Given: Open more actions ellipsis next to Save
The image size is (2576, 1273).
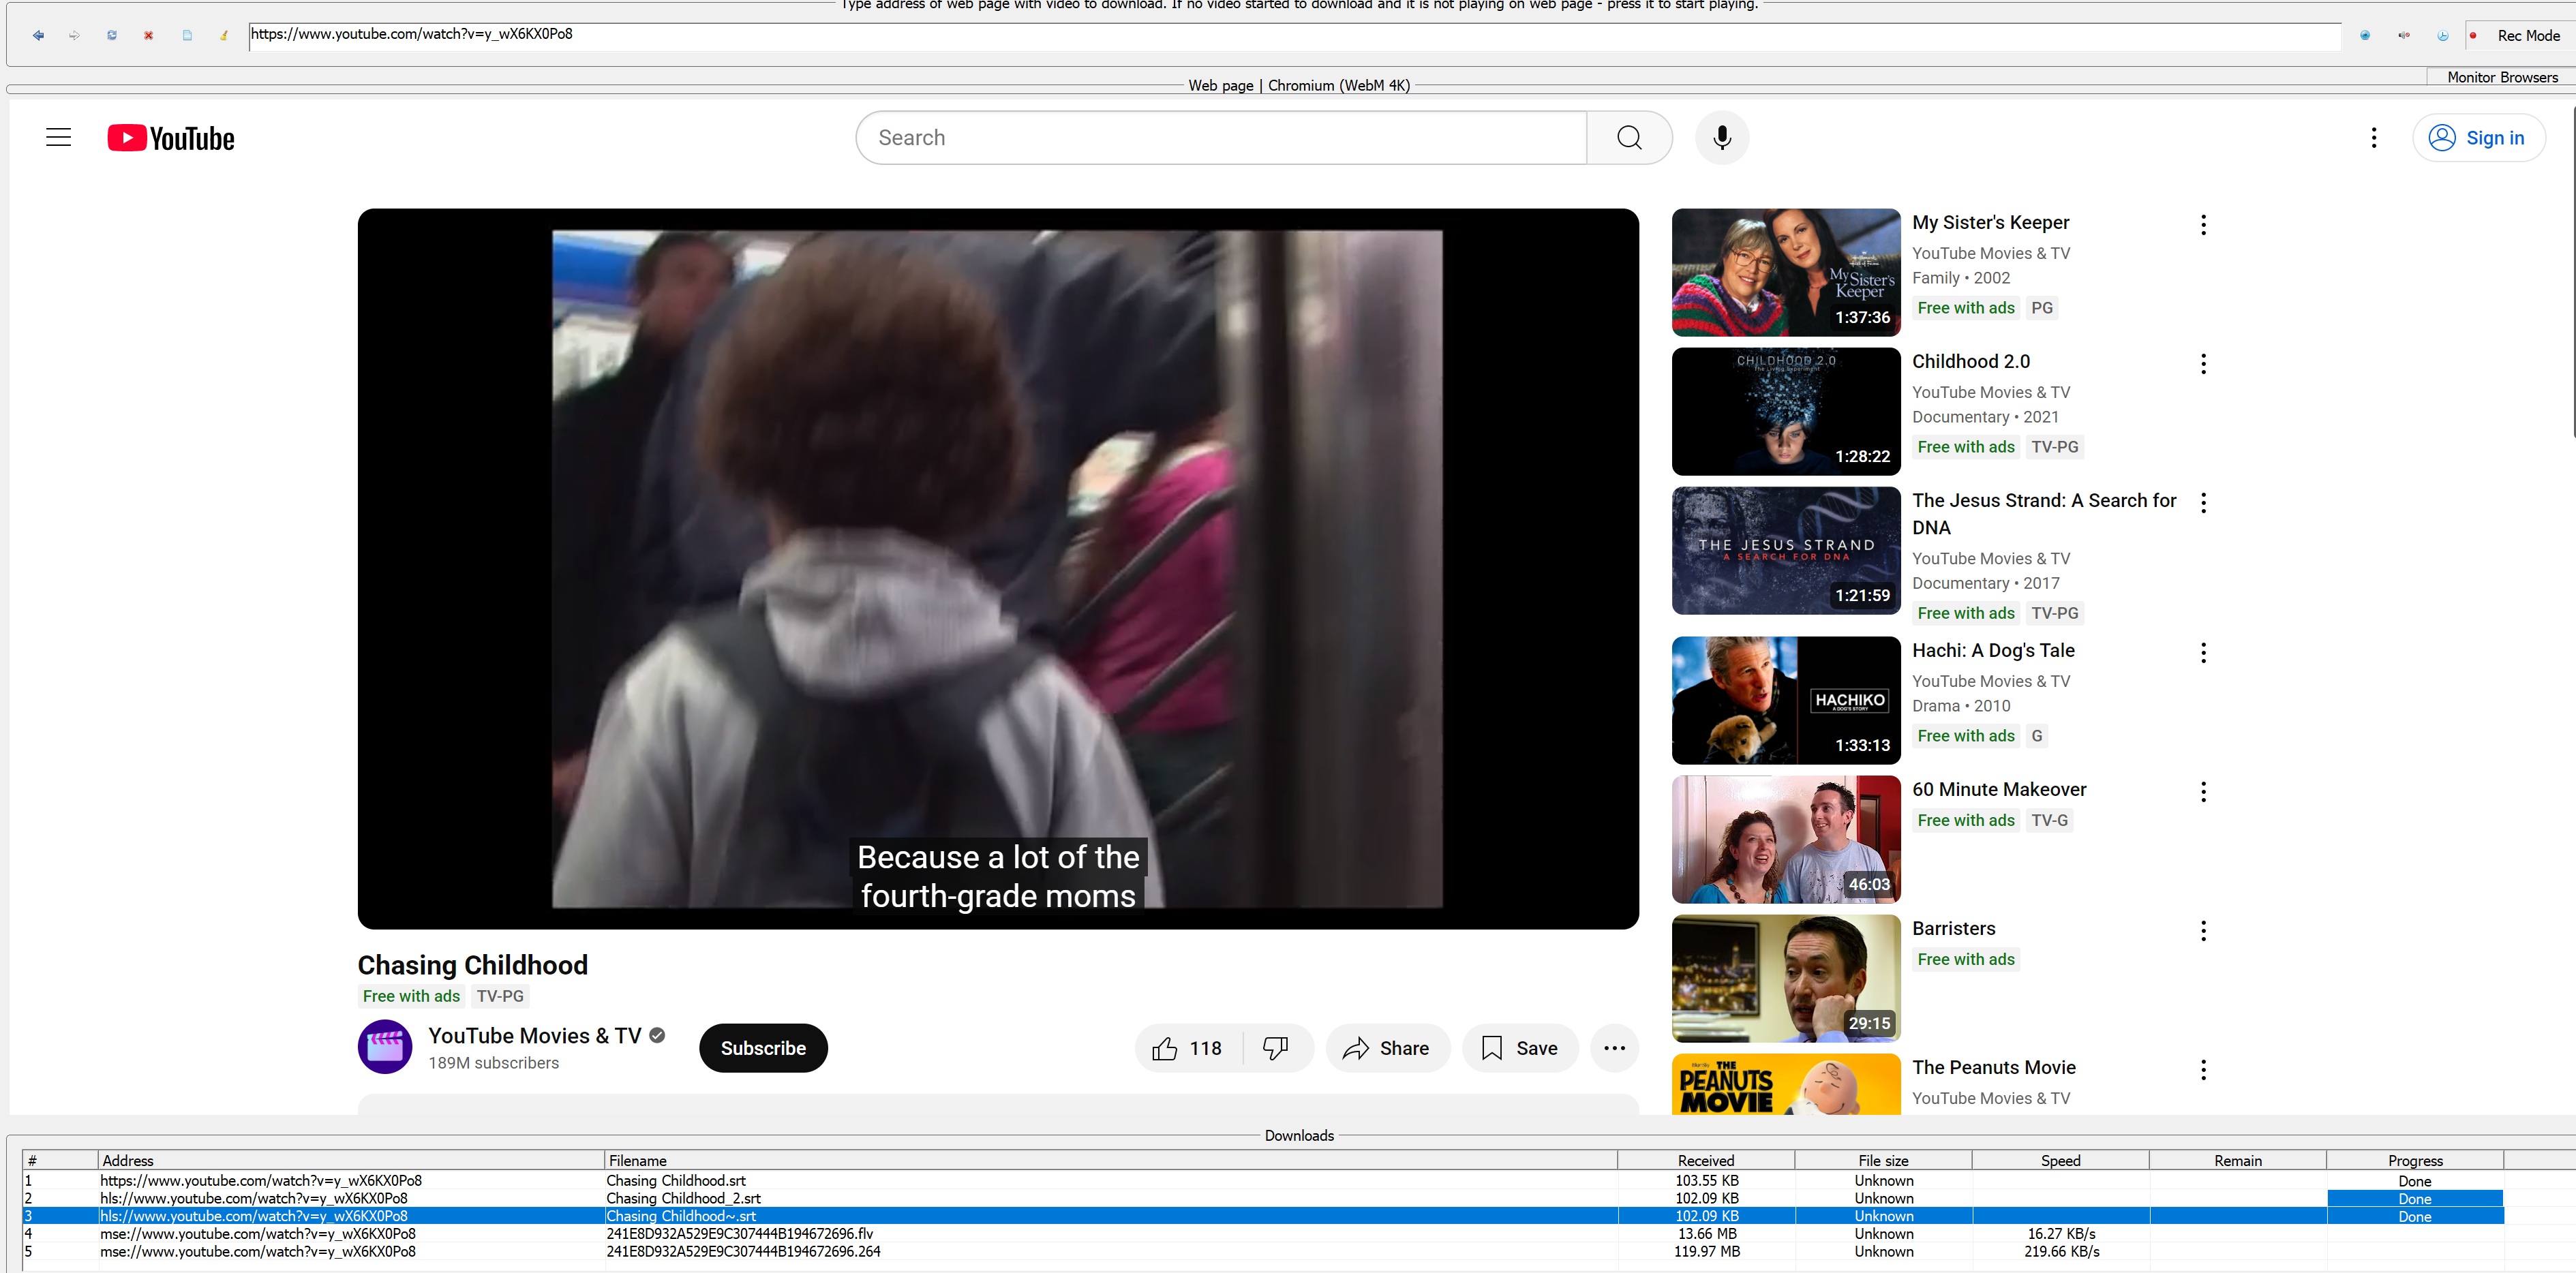Looking at the screenshot, I should click(x=1614, y=1048).
